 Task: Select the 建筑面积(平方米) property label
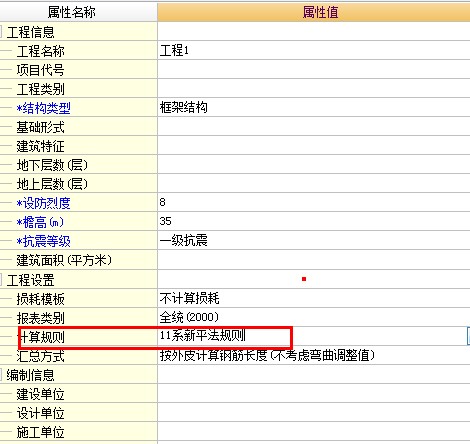(x=64, y=260)
